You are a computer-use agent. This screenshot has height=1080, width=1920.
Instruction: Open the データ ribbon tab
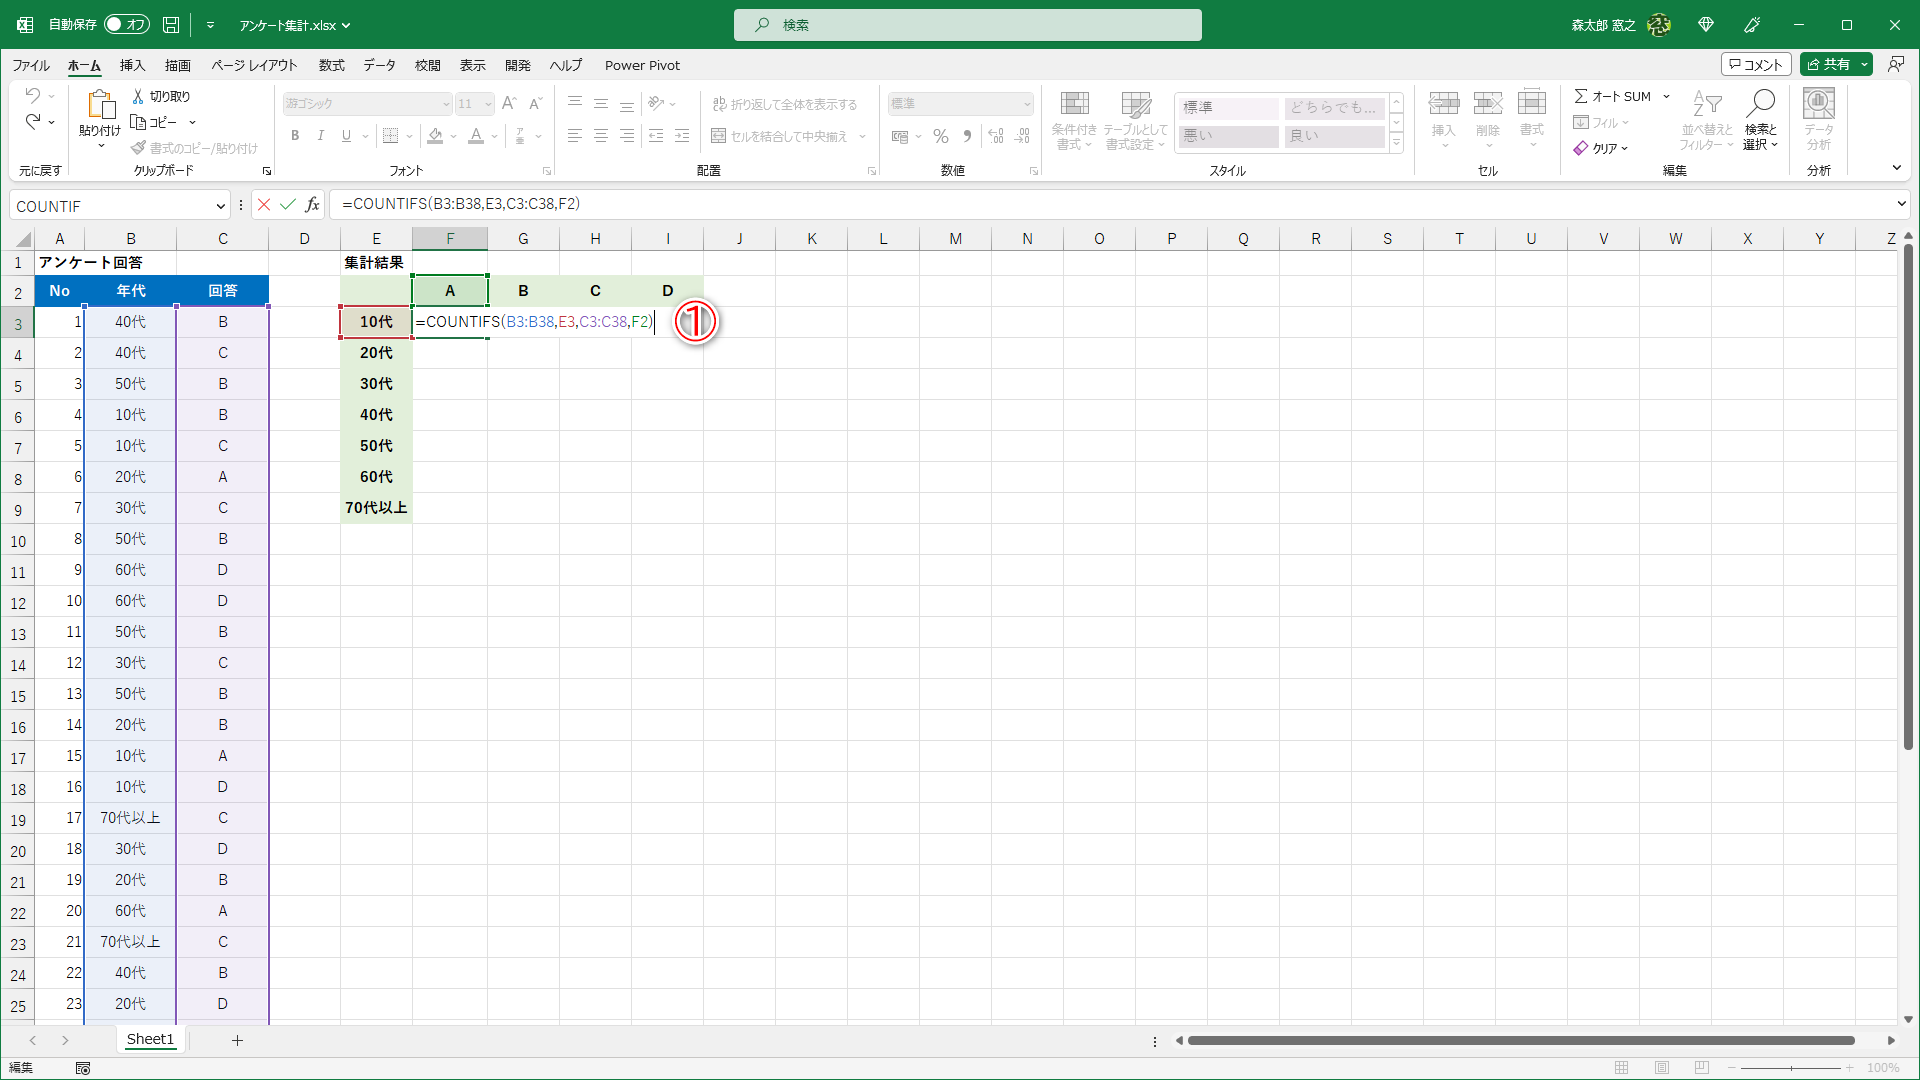(378, 65)
